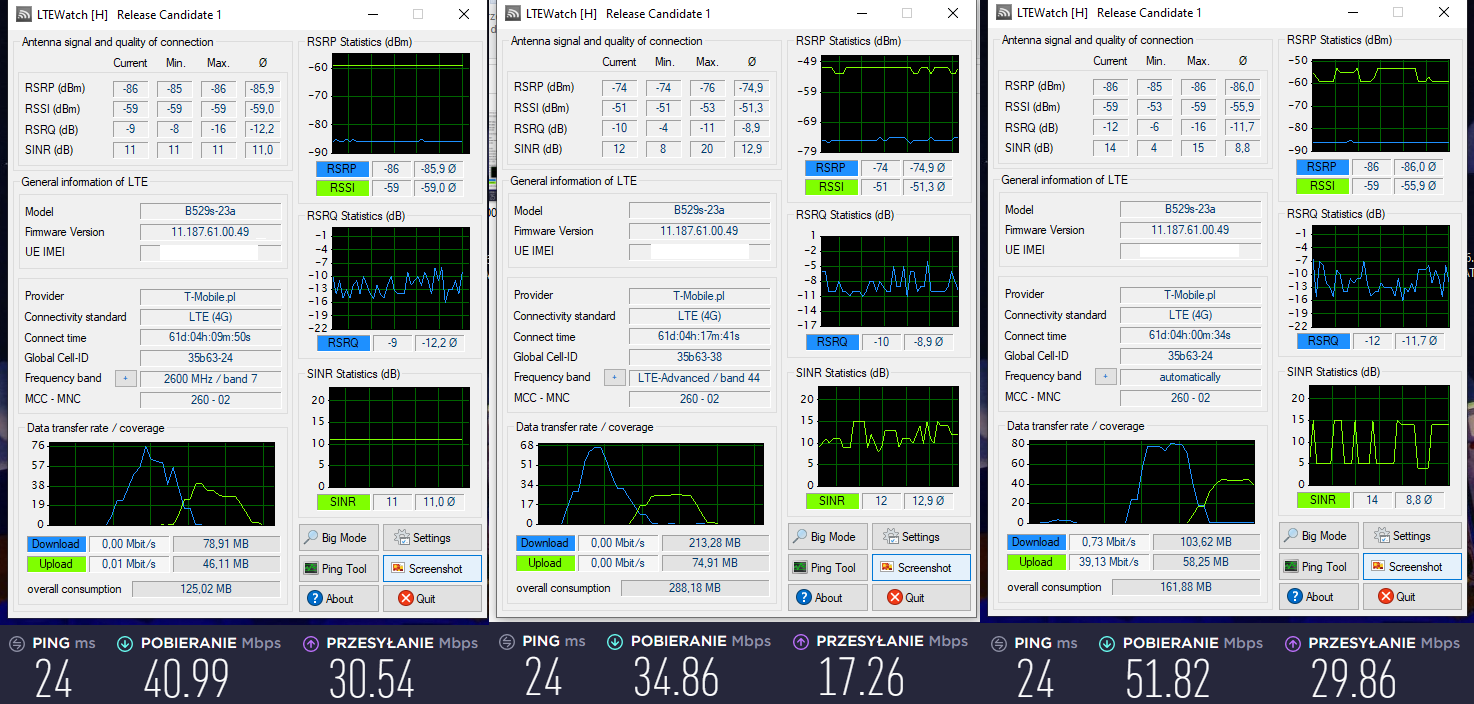
Task: Click the Provider field T-Mobile.pl in the middle window
Action: [699, 296]
